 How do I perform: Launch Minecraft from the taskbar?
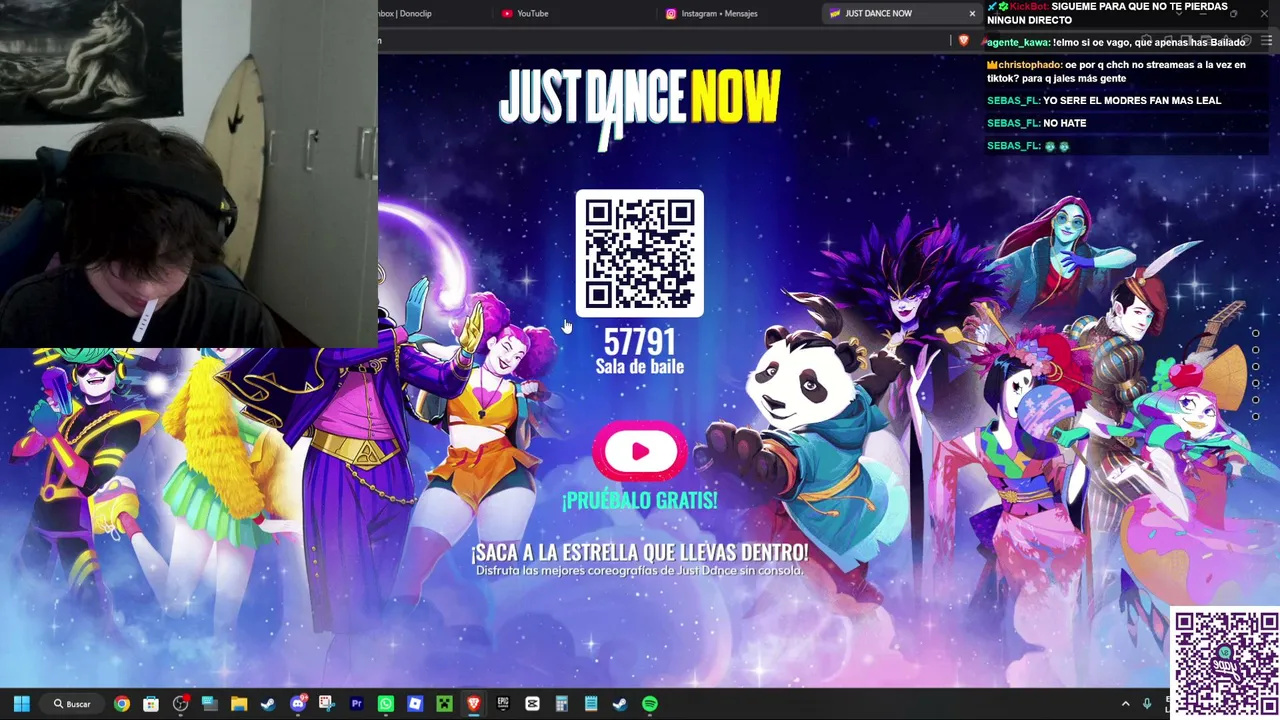coord(444,704)
